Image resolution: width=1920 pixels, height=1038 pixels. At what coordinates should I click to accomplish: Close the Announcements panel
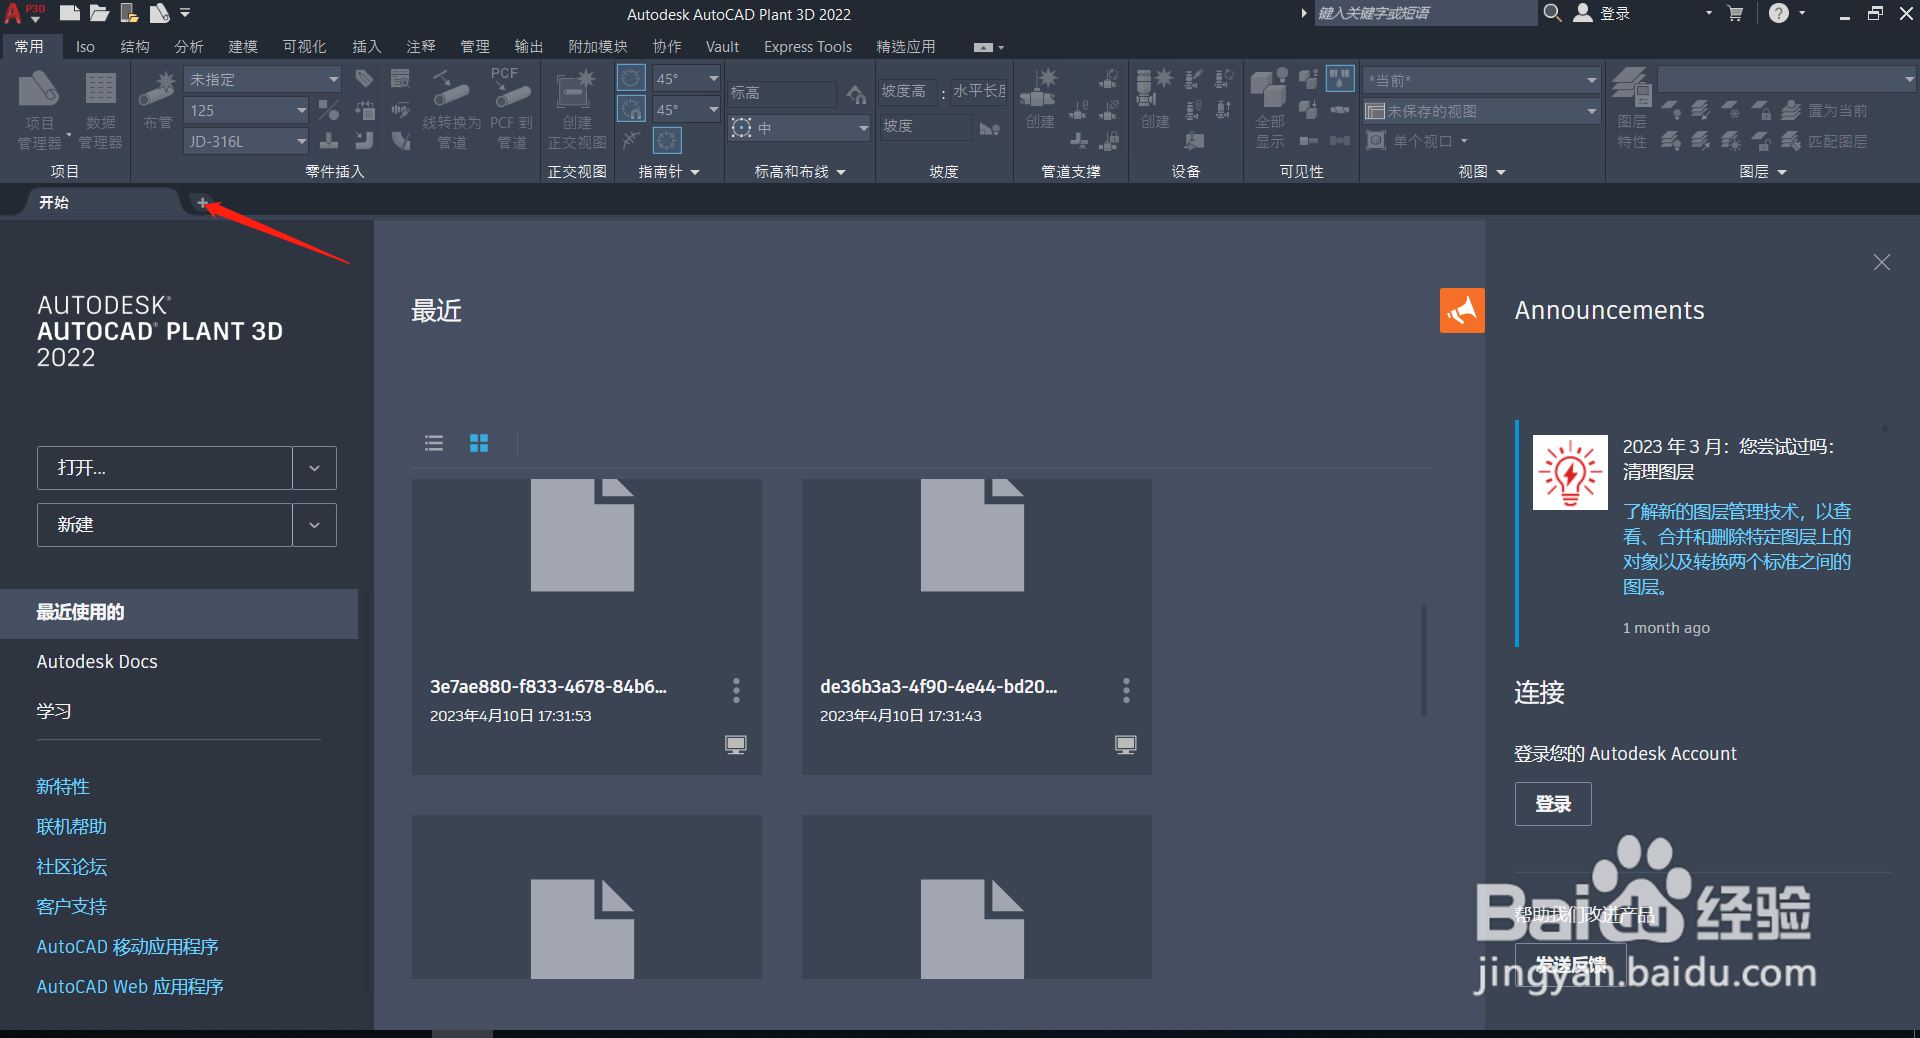[1882, 262]
